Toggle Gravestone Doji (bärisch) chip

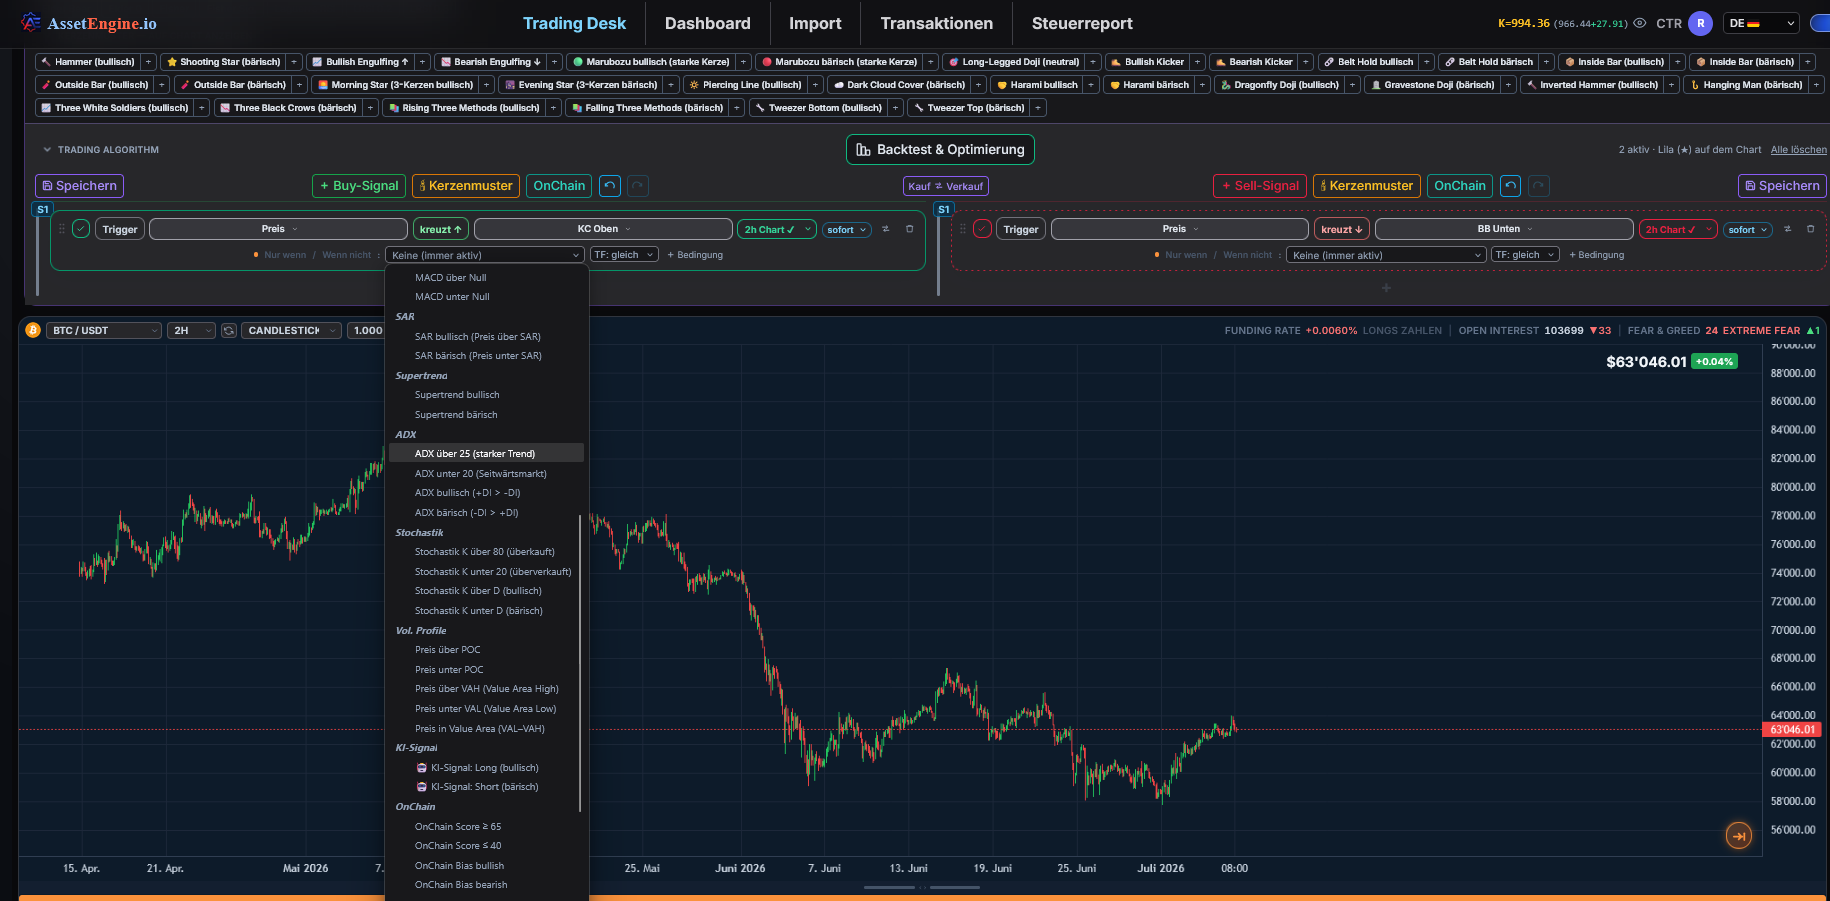tap(1432, 85)
